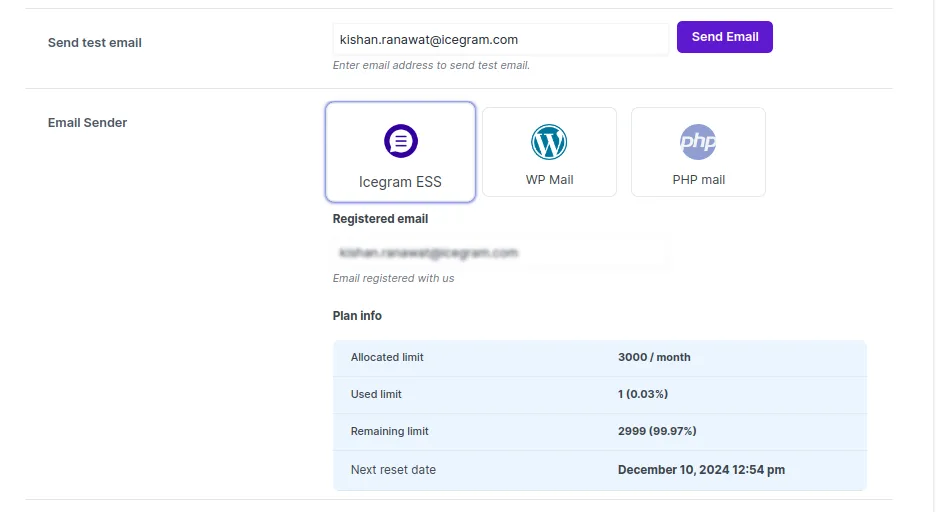
Task: Click the Remaining limit row label
Action: pyautogui.click(x=389, y=431)
